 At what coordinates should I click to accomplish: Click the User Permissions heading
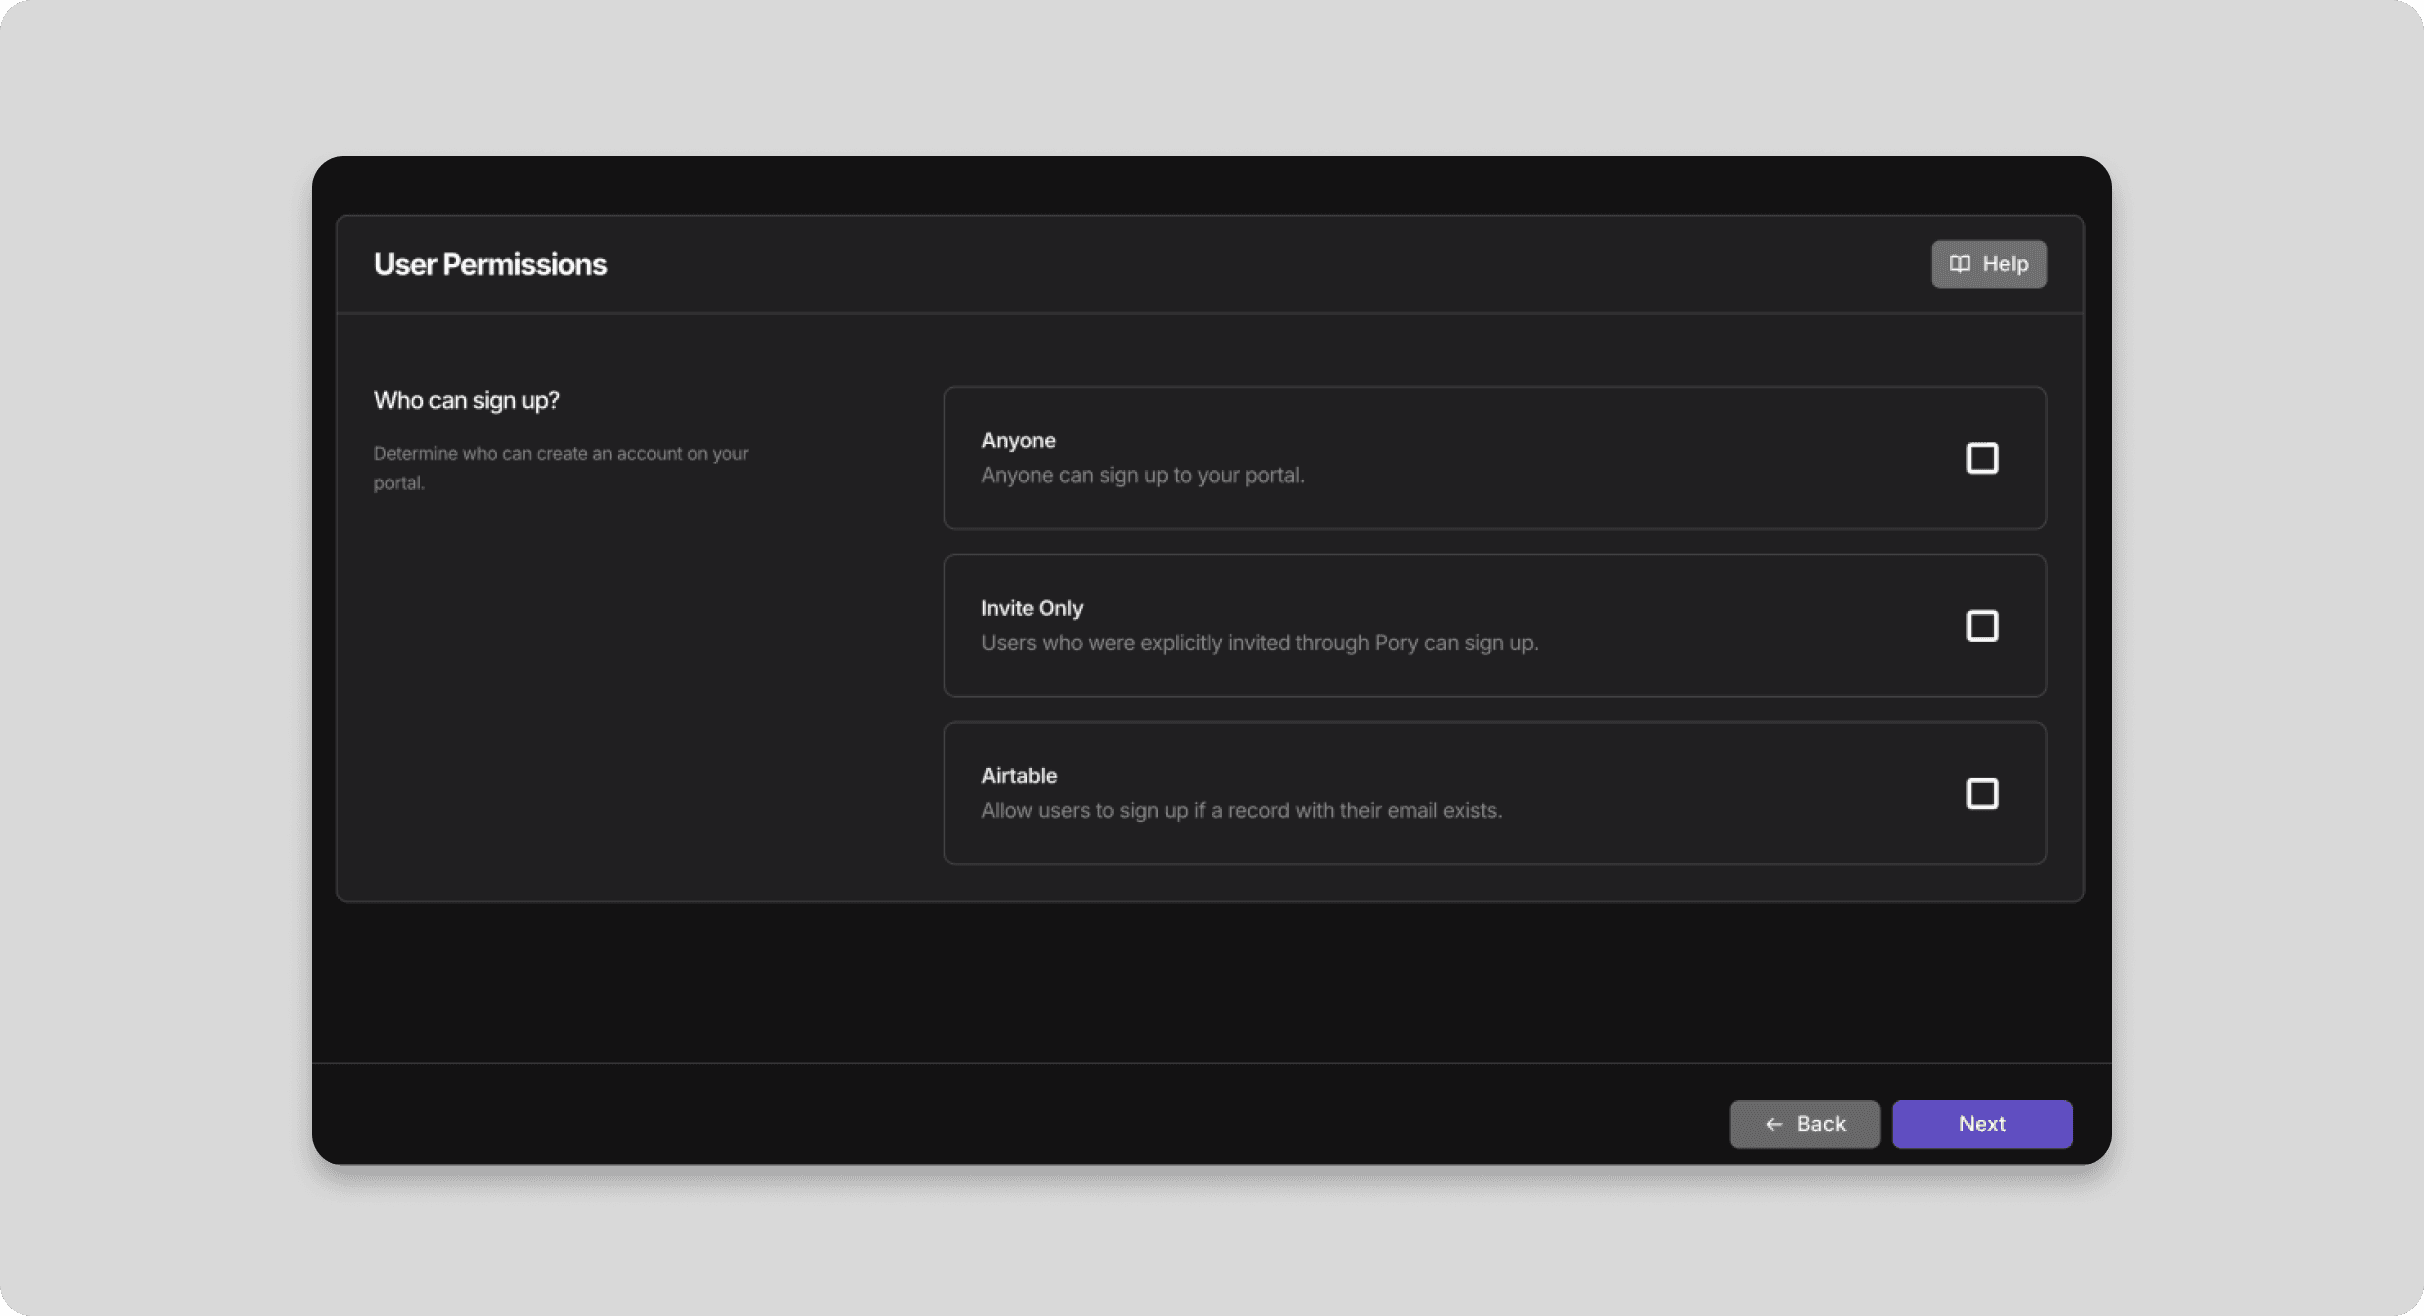(x=490, y=264)
